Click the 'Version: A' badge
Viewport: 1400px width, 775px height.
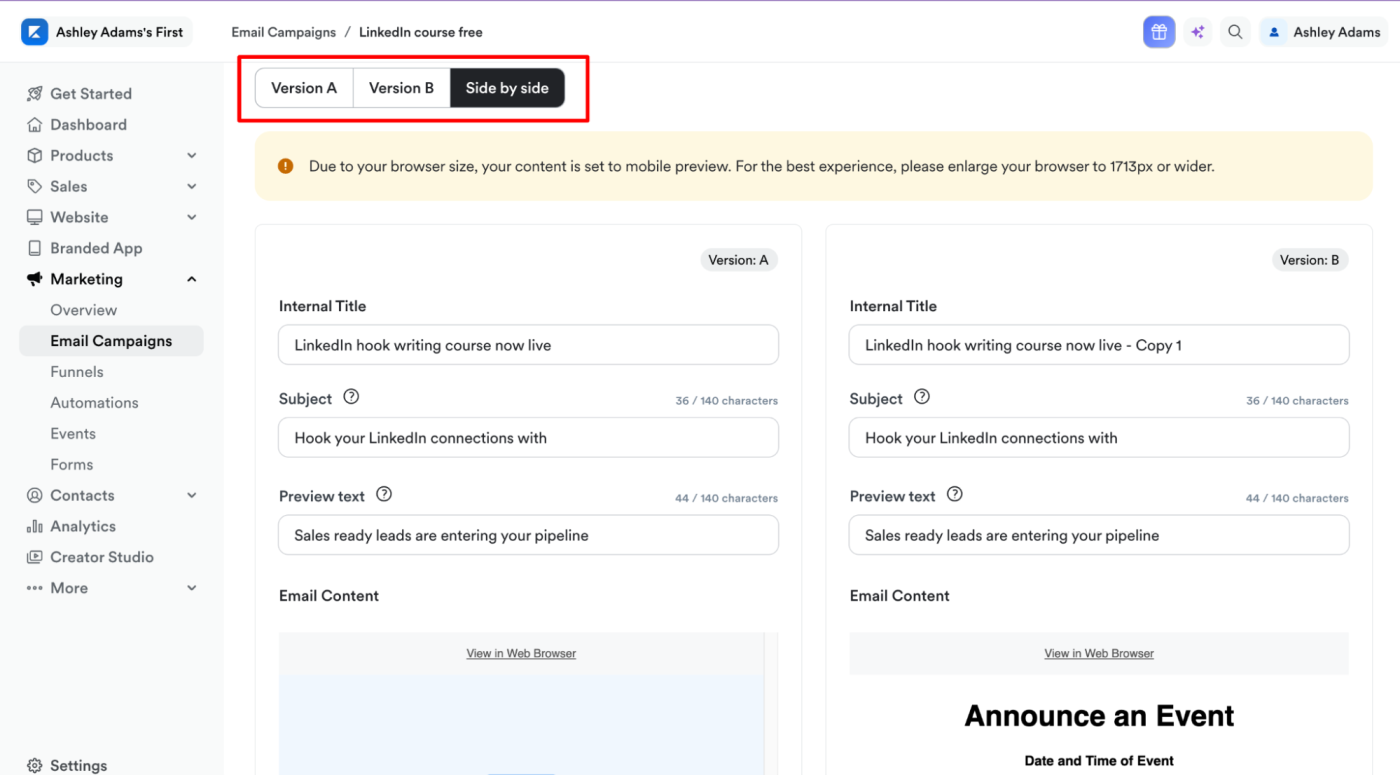click(739, 260)
